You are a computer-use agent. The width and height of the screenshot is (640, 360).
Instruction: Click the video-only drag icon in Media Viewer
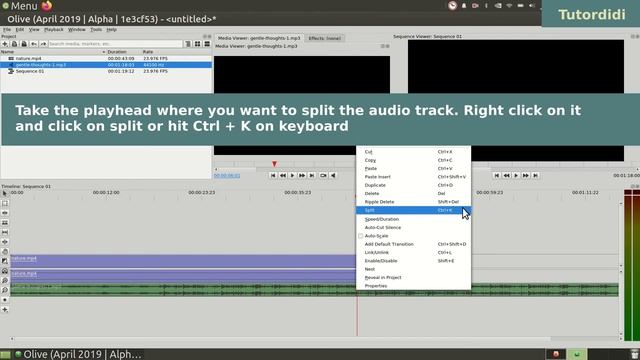pyautogui.click(x=323, y=176)
